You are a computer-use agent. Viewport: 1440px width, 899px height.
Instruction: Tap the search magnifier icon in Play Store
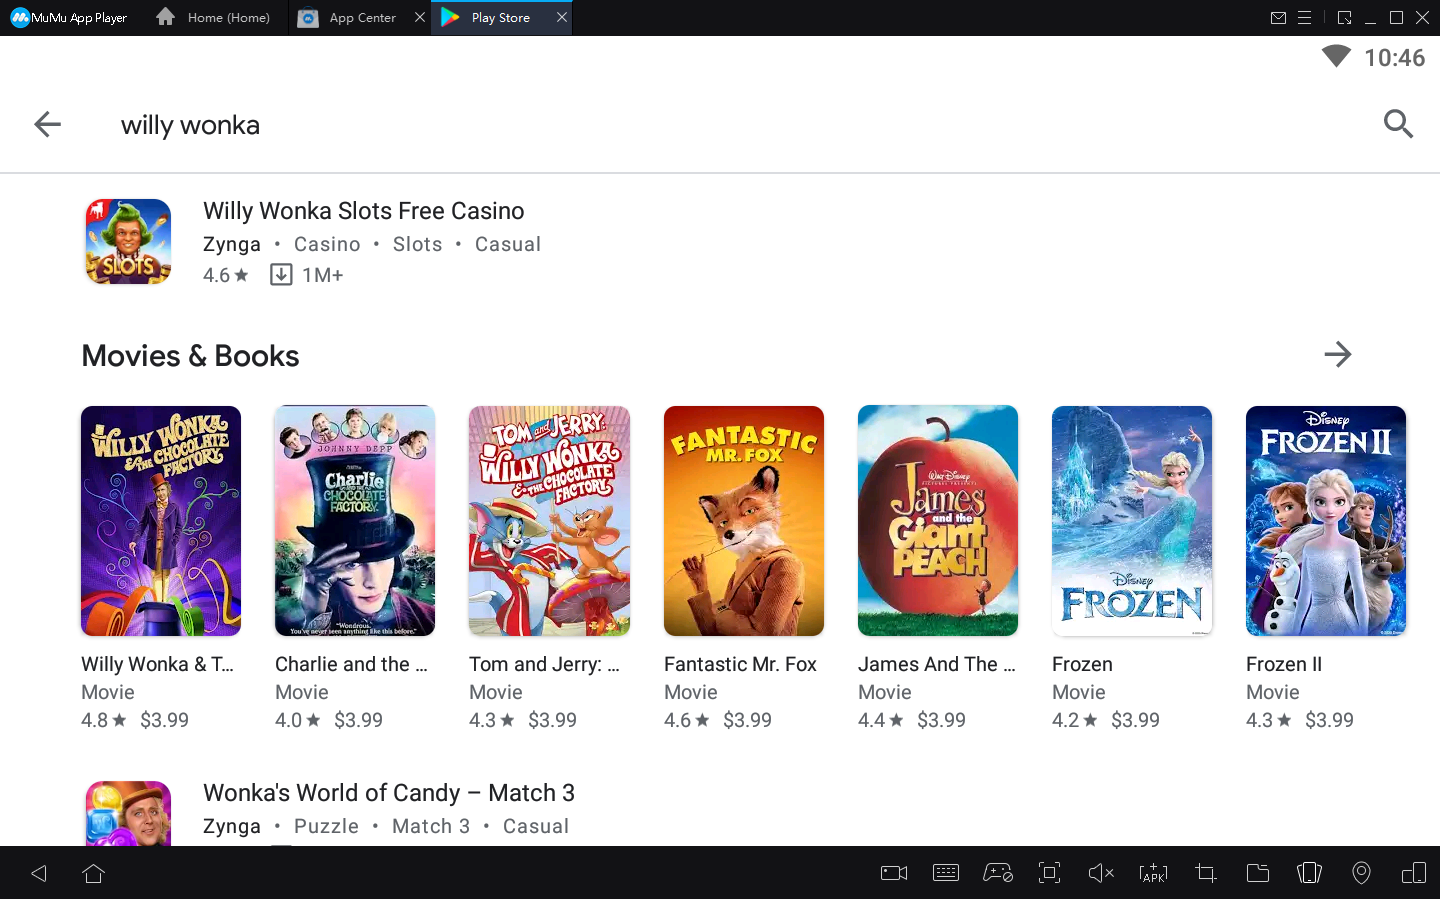[x=1398, y=124]
